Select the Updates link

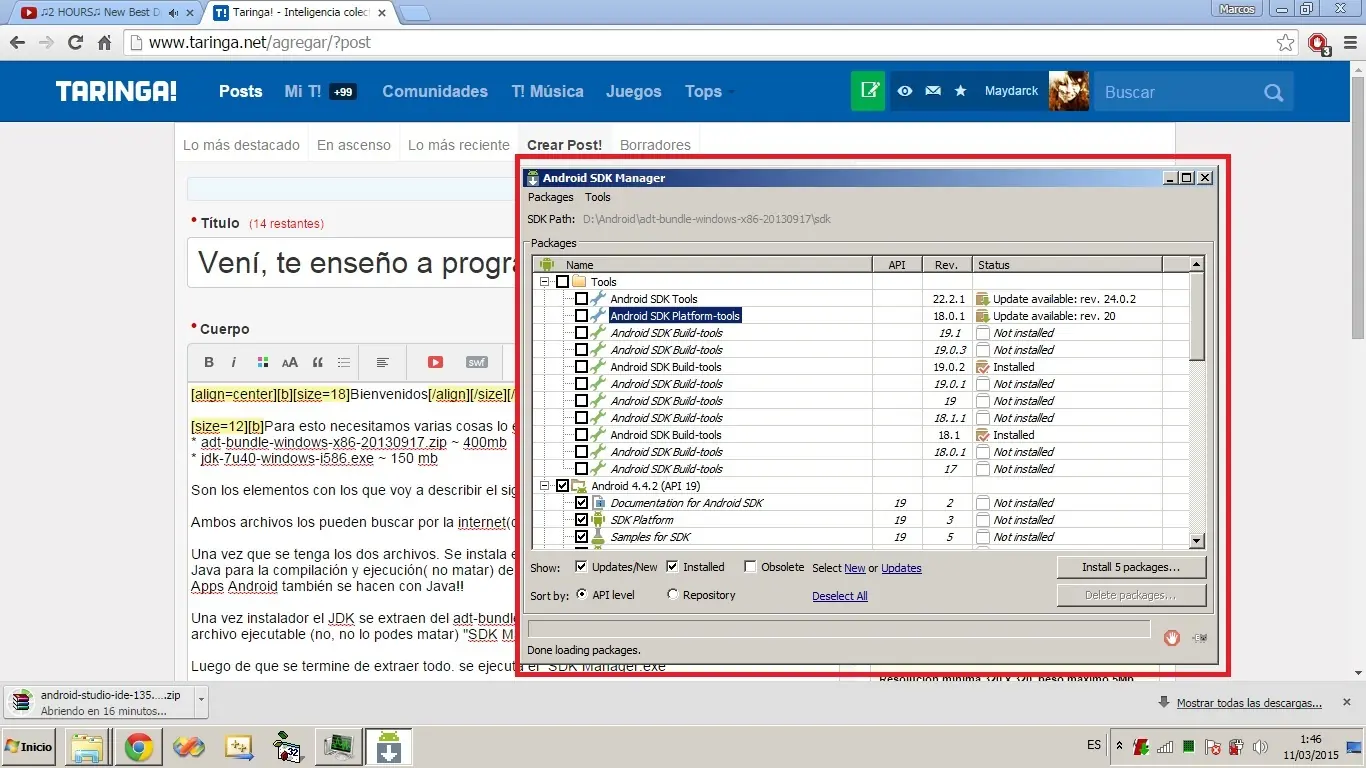point(901,568)
